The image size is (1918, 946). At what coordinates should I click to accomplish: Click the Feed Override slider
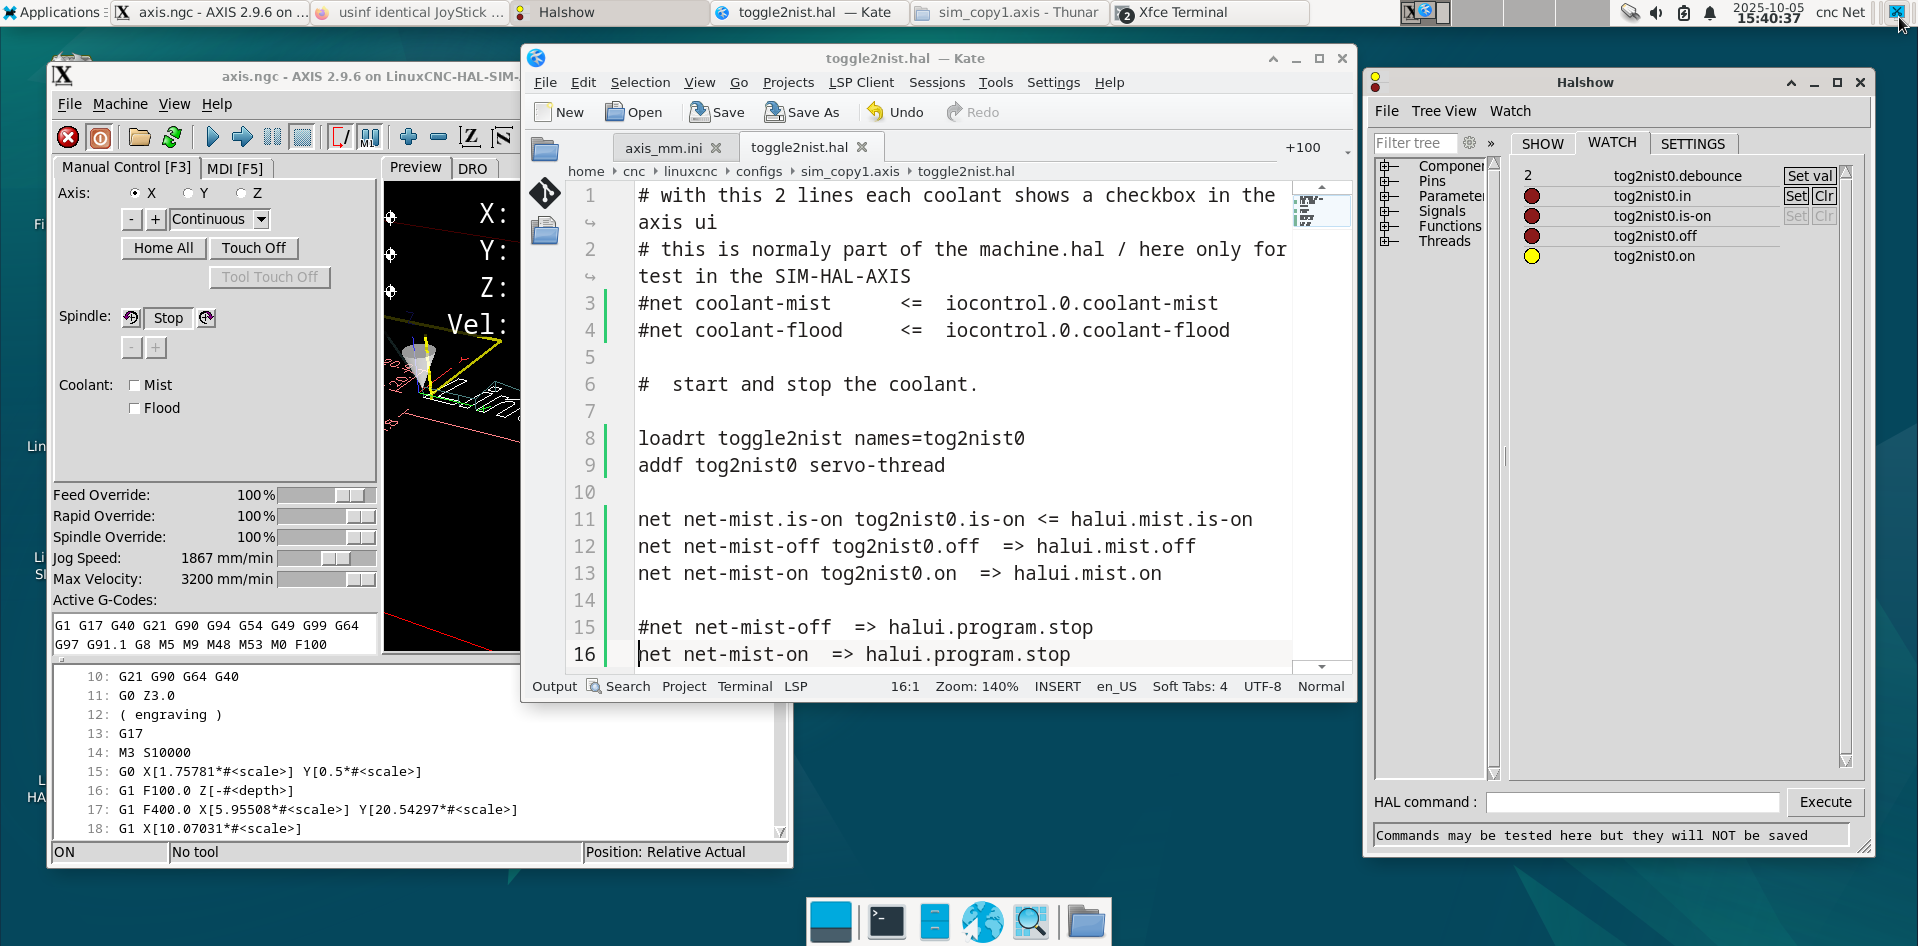326,495
